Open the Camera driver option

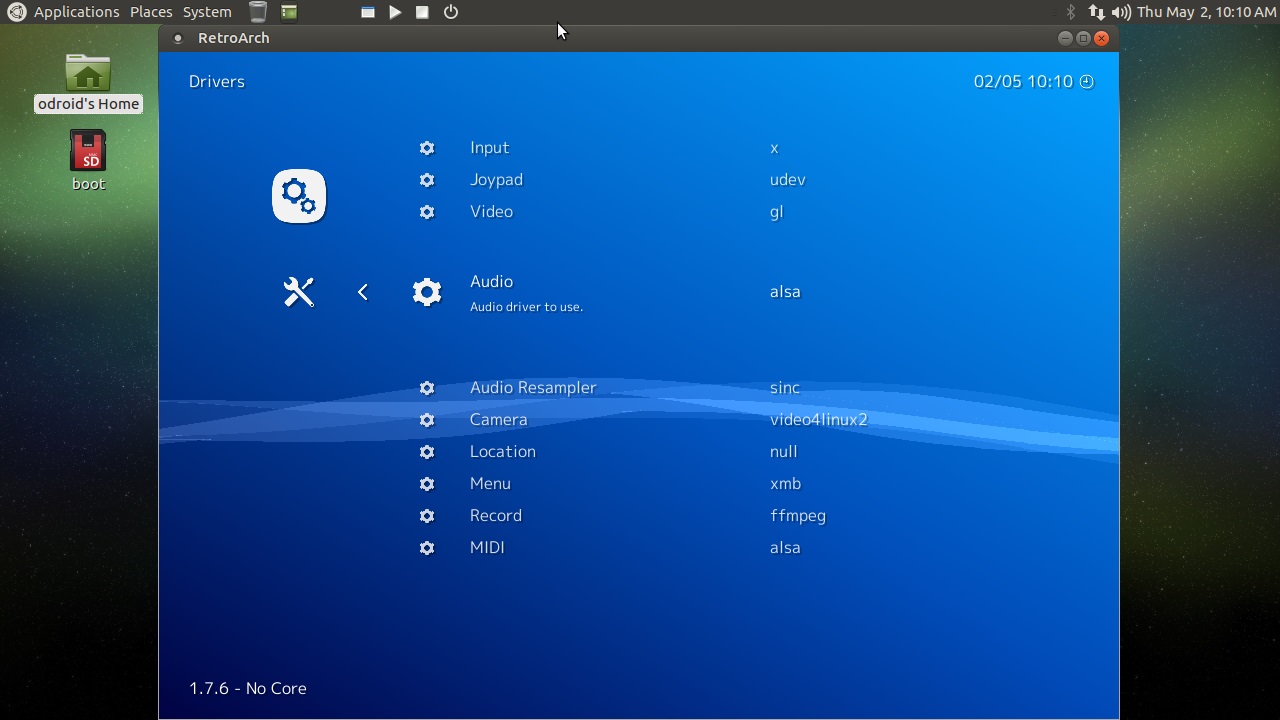point(498,420)
